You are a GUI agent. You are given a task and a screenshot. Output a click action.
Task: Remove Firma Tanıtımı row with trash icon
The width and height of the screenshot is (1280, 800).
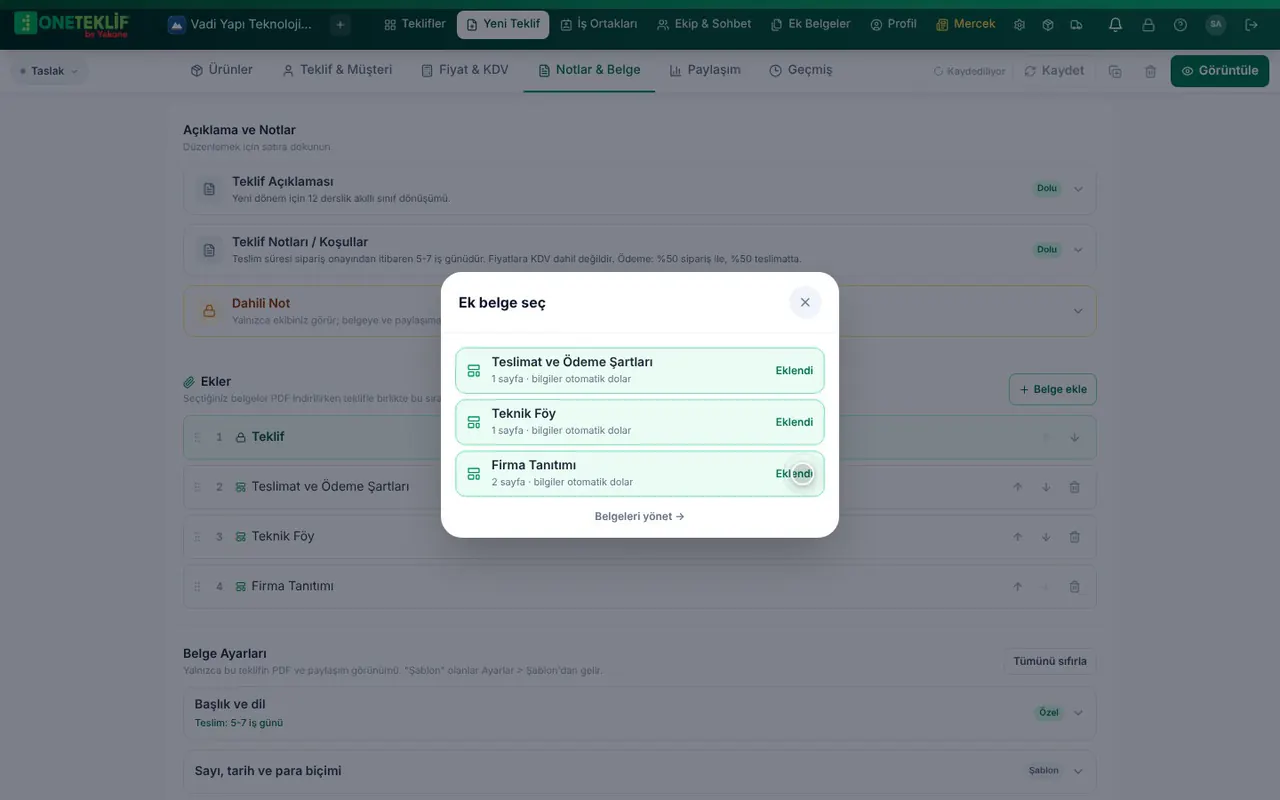pyautogui.click(x=1074, y=587)
